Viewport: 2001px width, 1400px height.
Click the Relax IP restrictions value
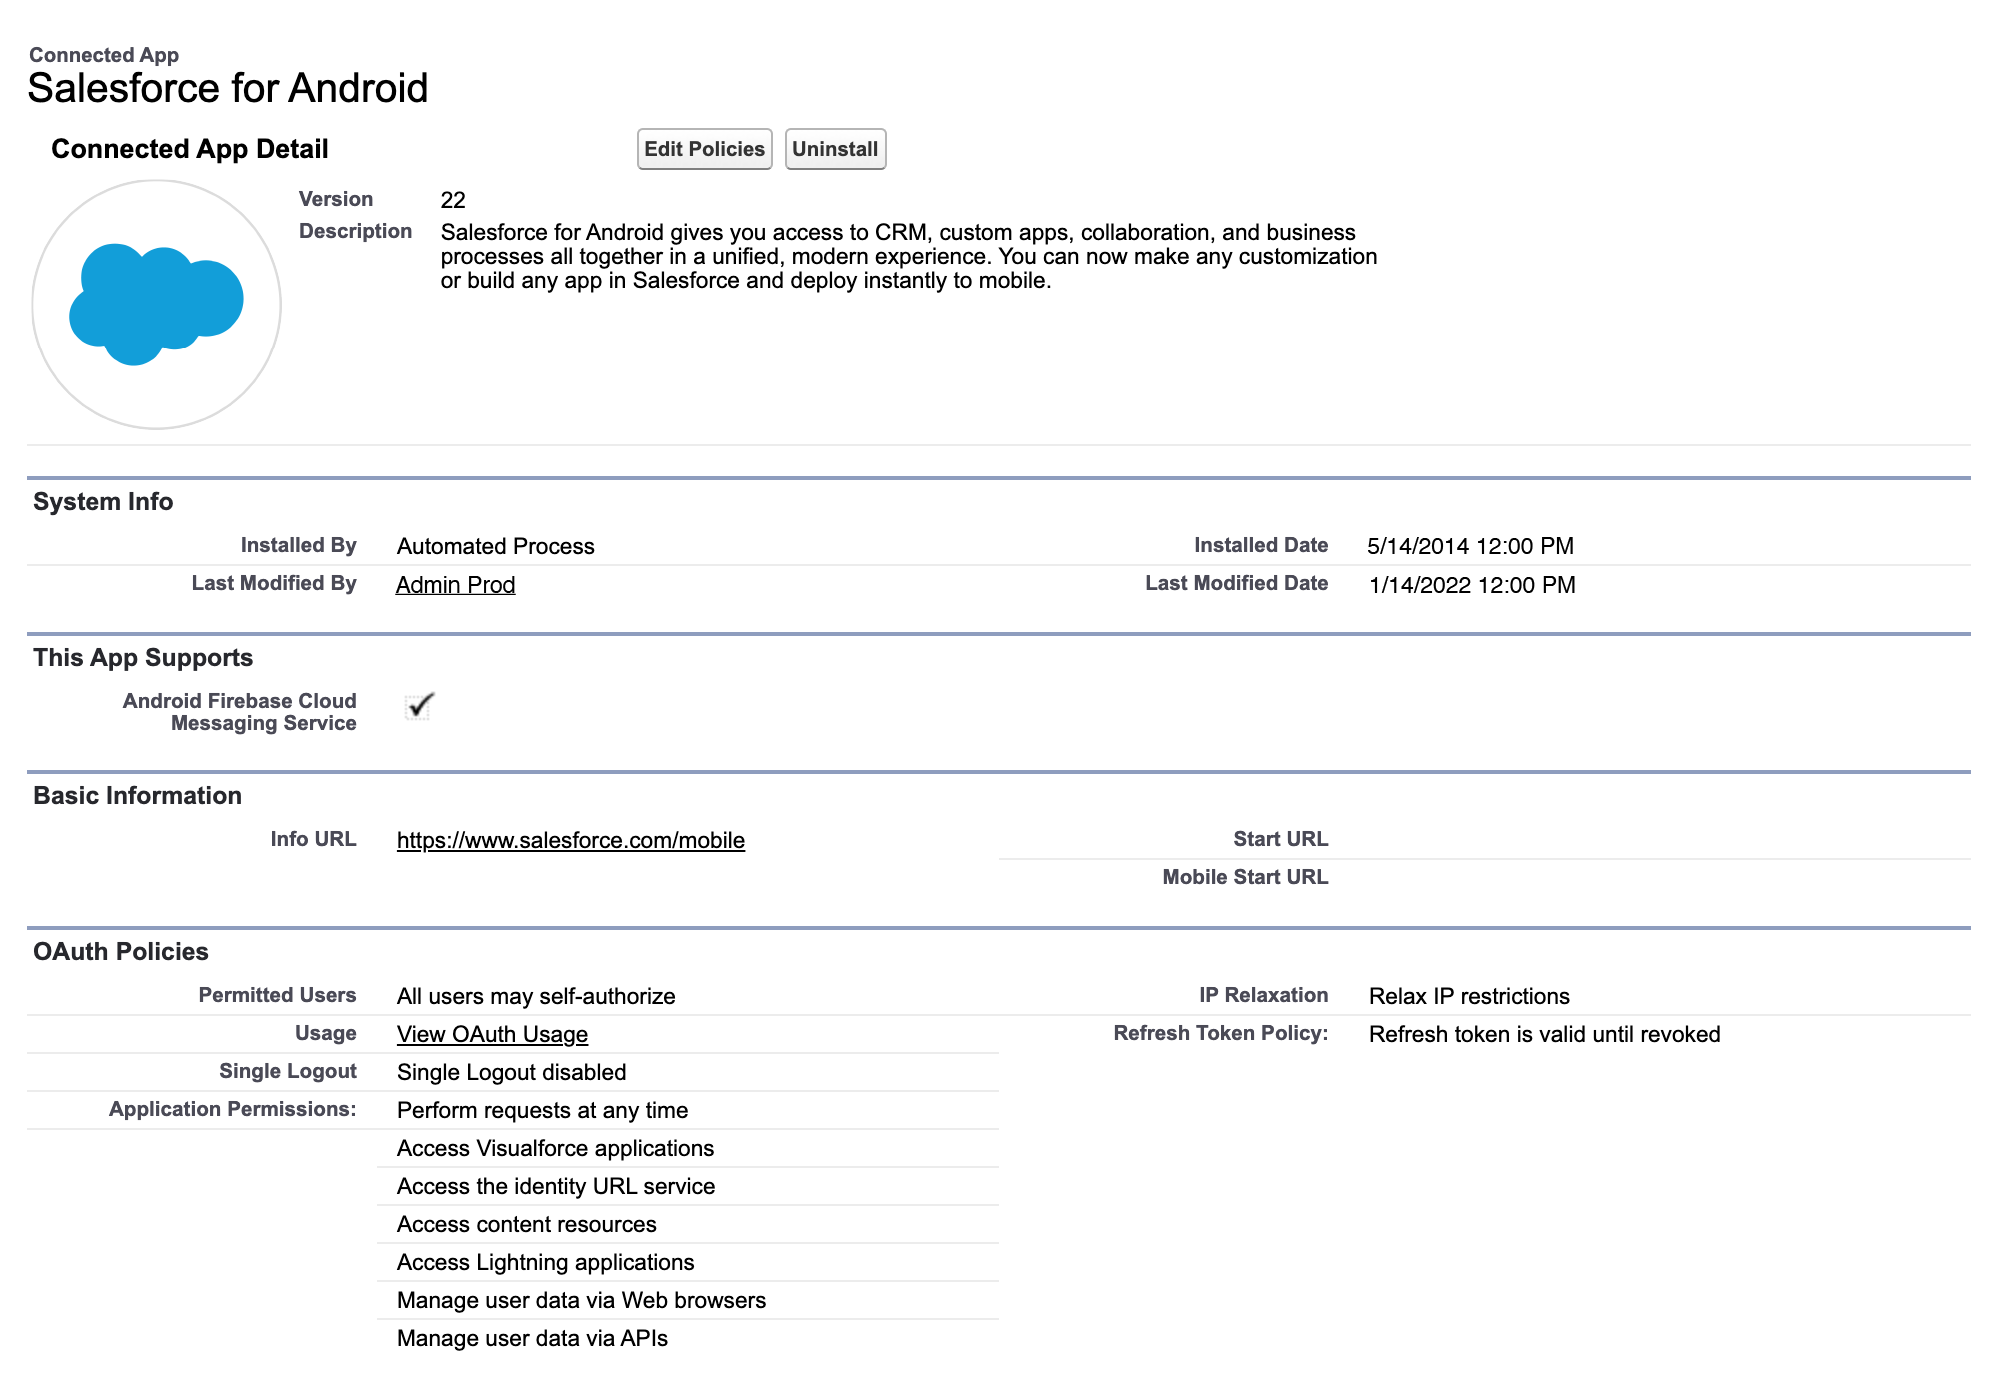[x=1469, y=996]
